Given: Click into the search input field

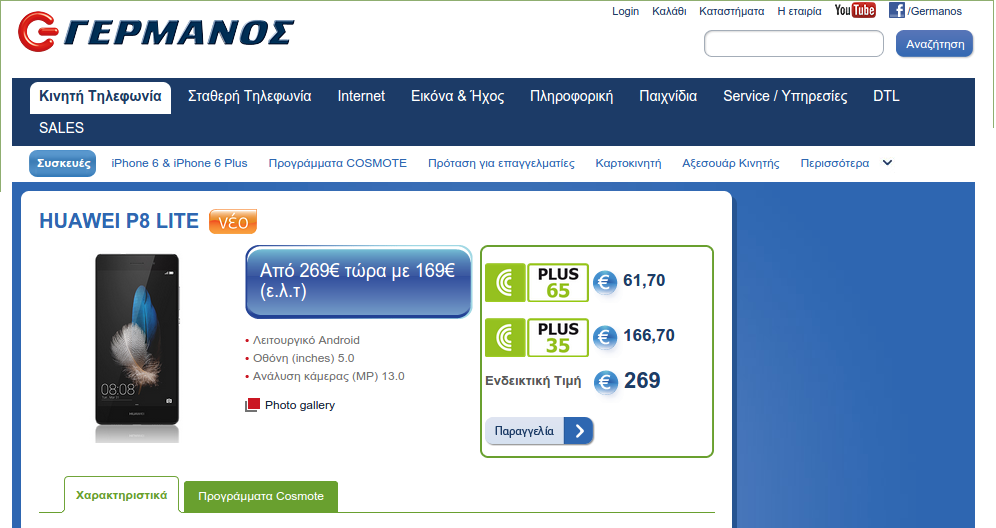Looking at the screenshot, I should pyautogui.click(x=793, y=44).
